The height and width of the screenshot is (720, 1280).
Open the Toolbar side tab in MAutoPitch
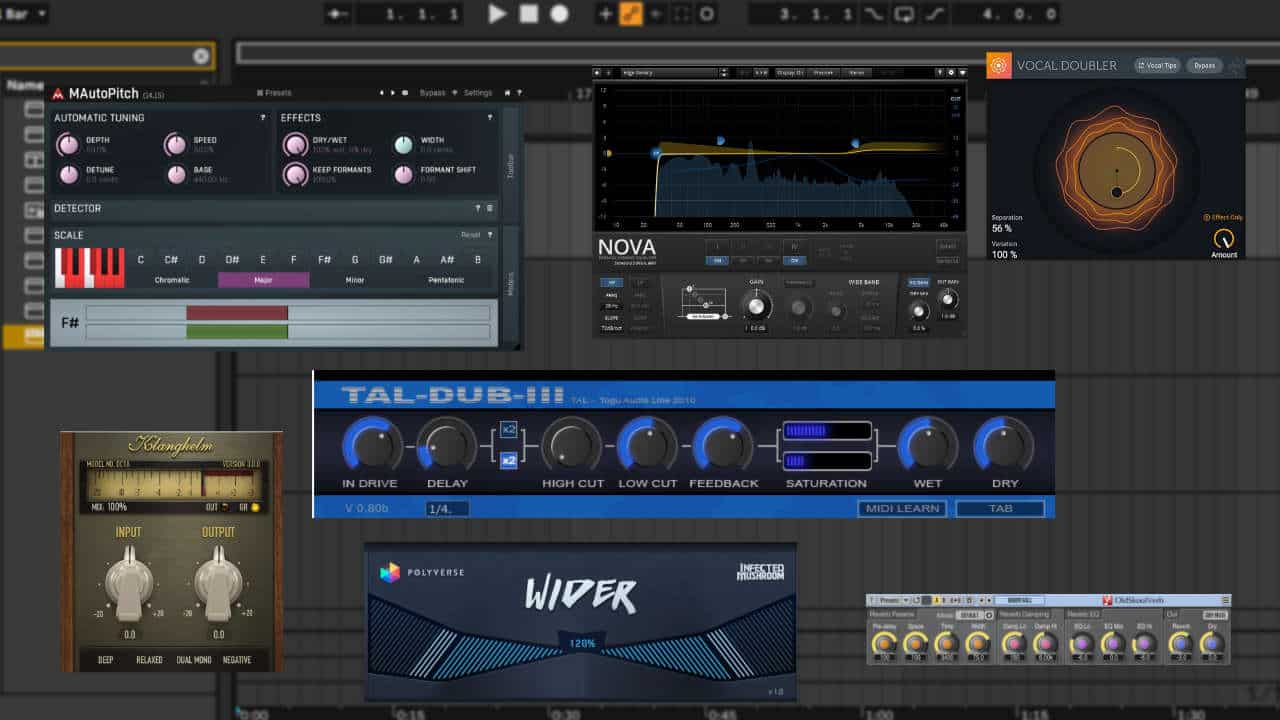click(x=511, y=164)
